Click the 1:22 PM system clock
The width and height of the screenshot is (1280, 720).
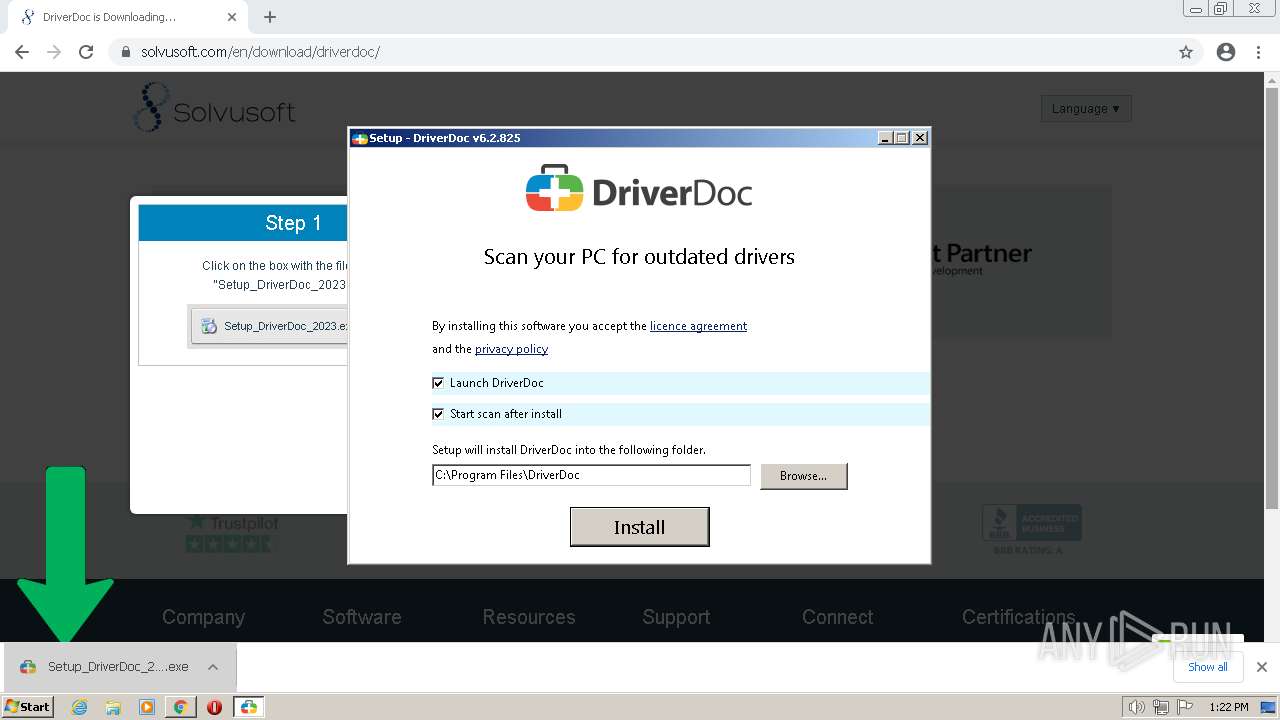[1229, 707]
